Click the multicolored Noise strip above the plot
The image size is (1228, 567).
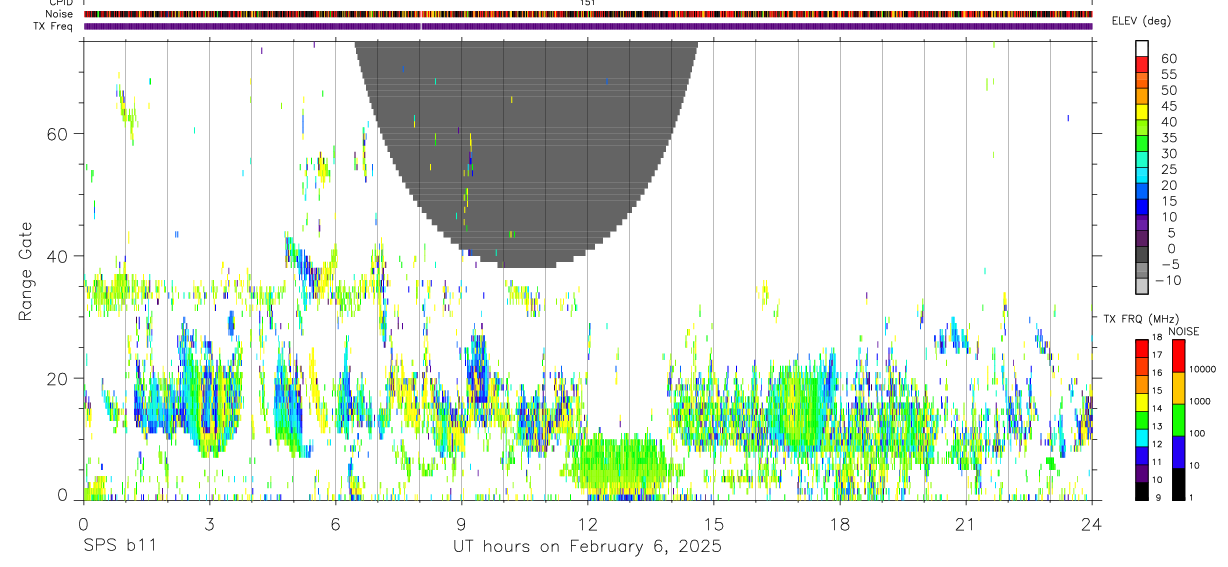(x=587, y=14)
